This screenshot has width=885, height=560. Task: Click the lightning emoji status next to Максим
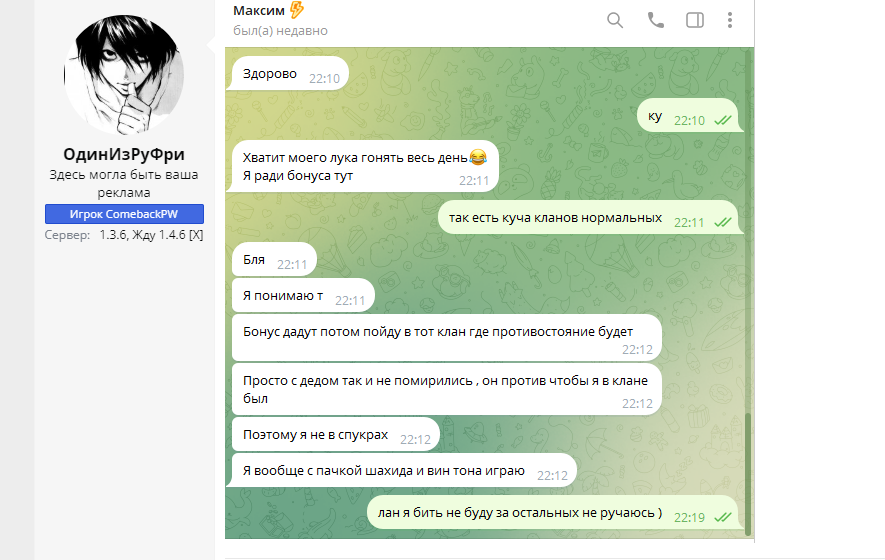point(297,10)
